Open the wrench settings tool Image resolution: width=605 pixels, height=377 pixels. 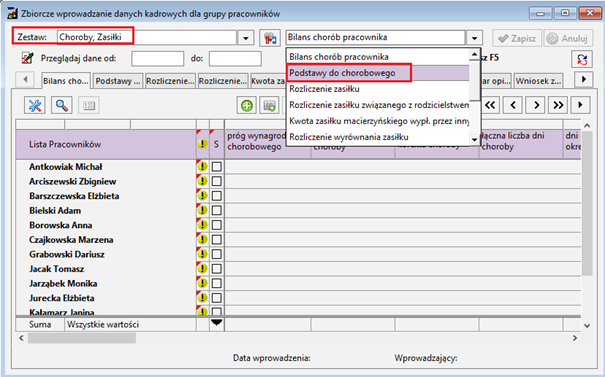(34, 105)
